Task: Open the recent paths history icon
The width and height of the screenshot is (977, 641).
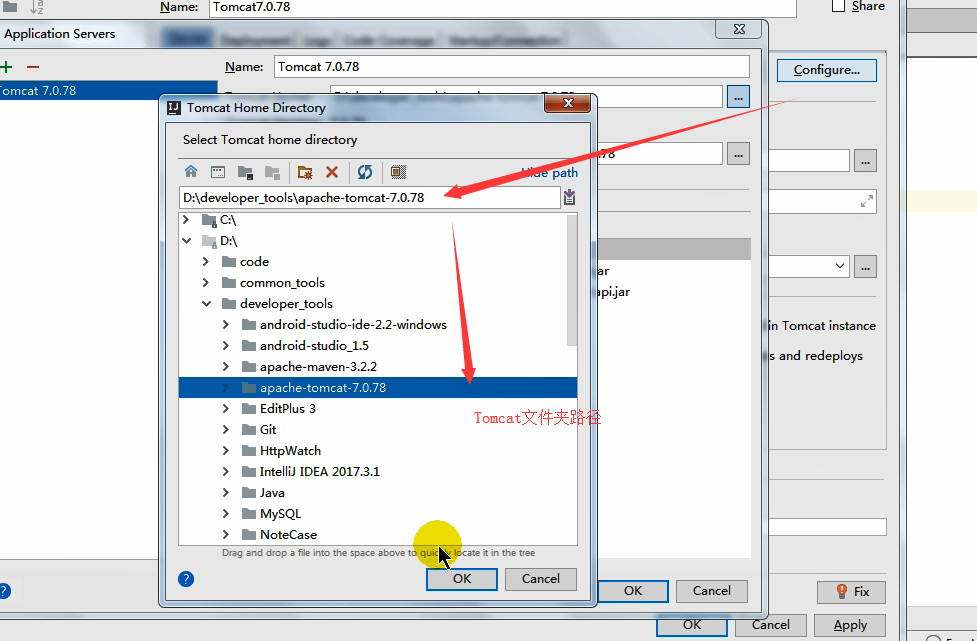Action: point(570,197)
